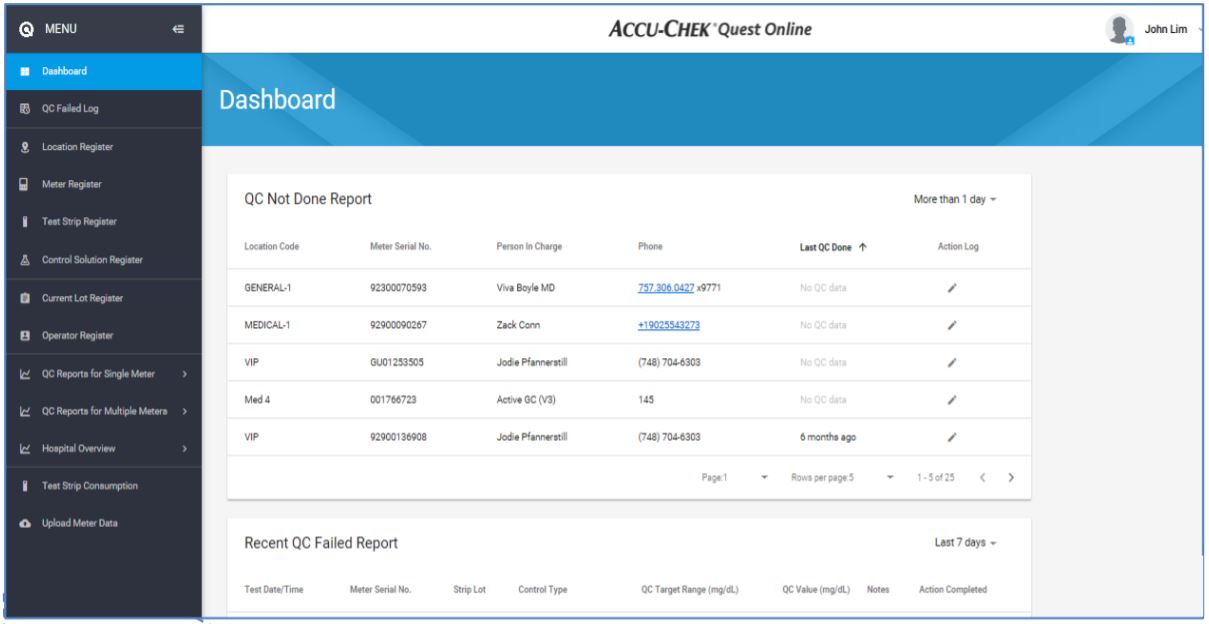The height and width of the screenshot is (624, 1209).
Task: Select meter serial 92300070593
Action: coord(397,287)
